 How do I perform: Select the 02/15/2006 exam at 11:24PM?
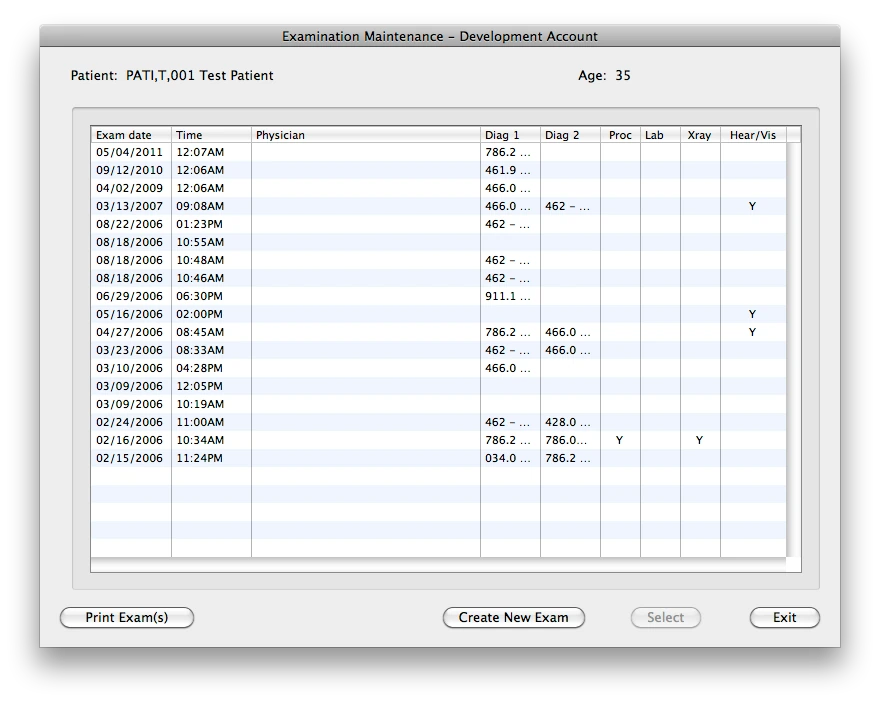point(300,458)
